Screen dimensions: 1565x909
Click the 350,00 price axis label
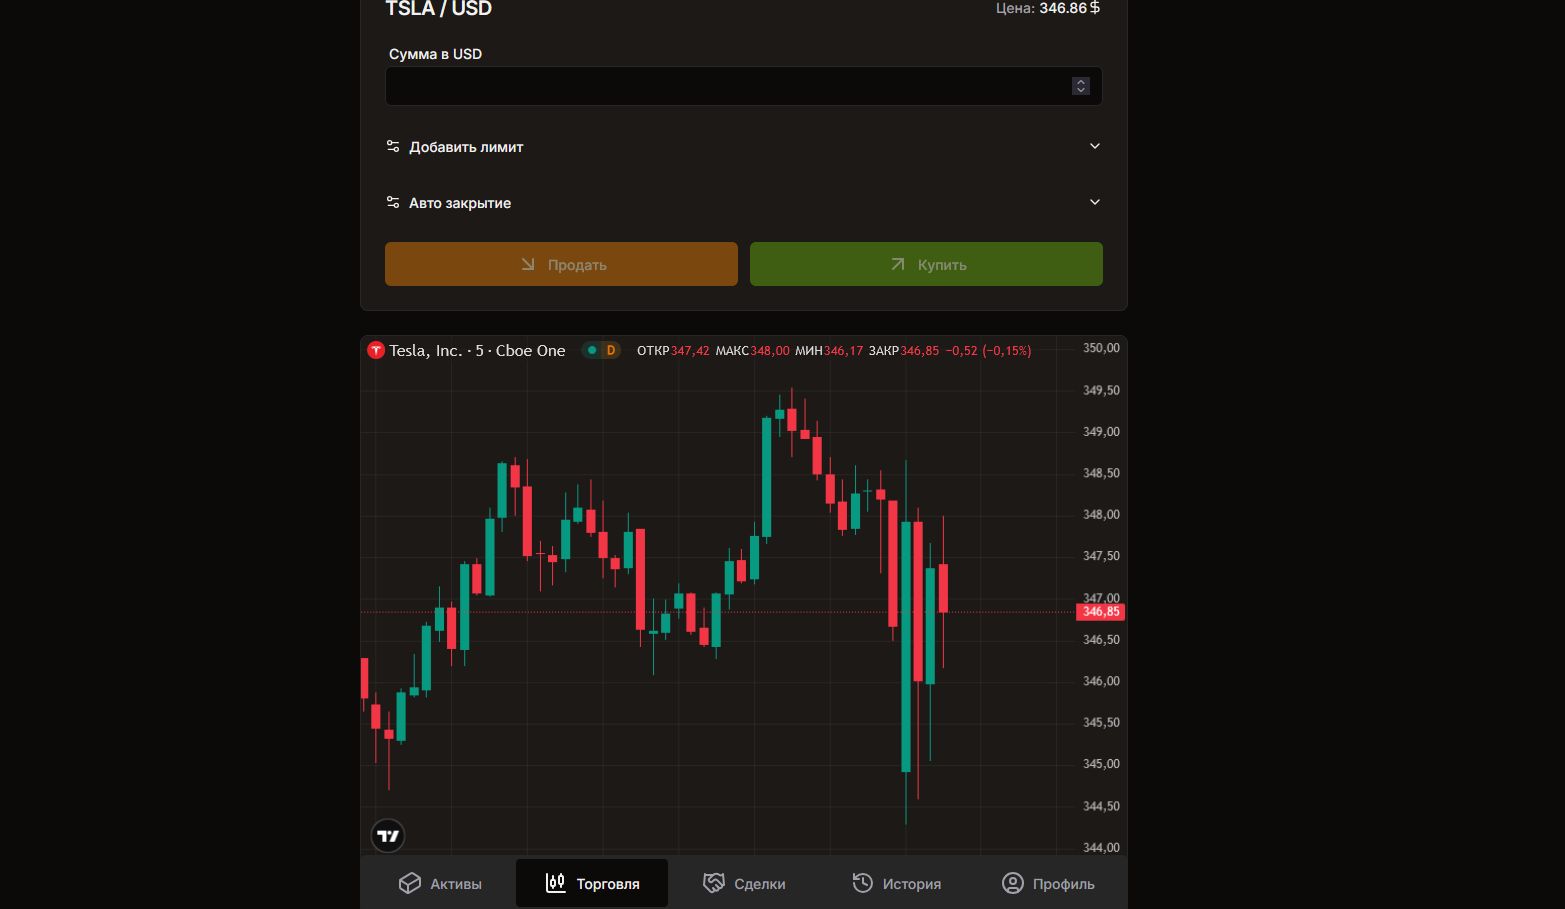(x=1101, y=348)
